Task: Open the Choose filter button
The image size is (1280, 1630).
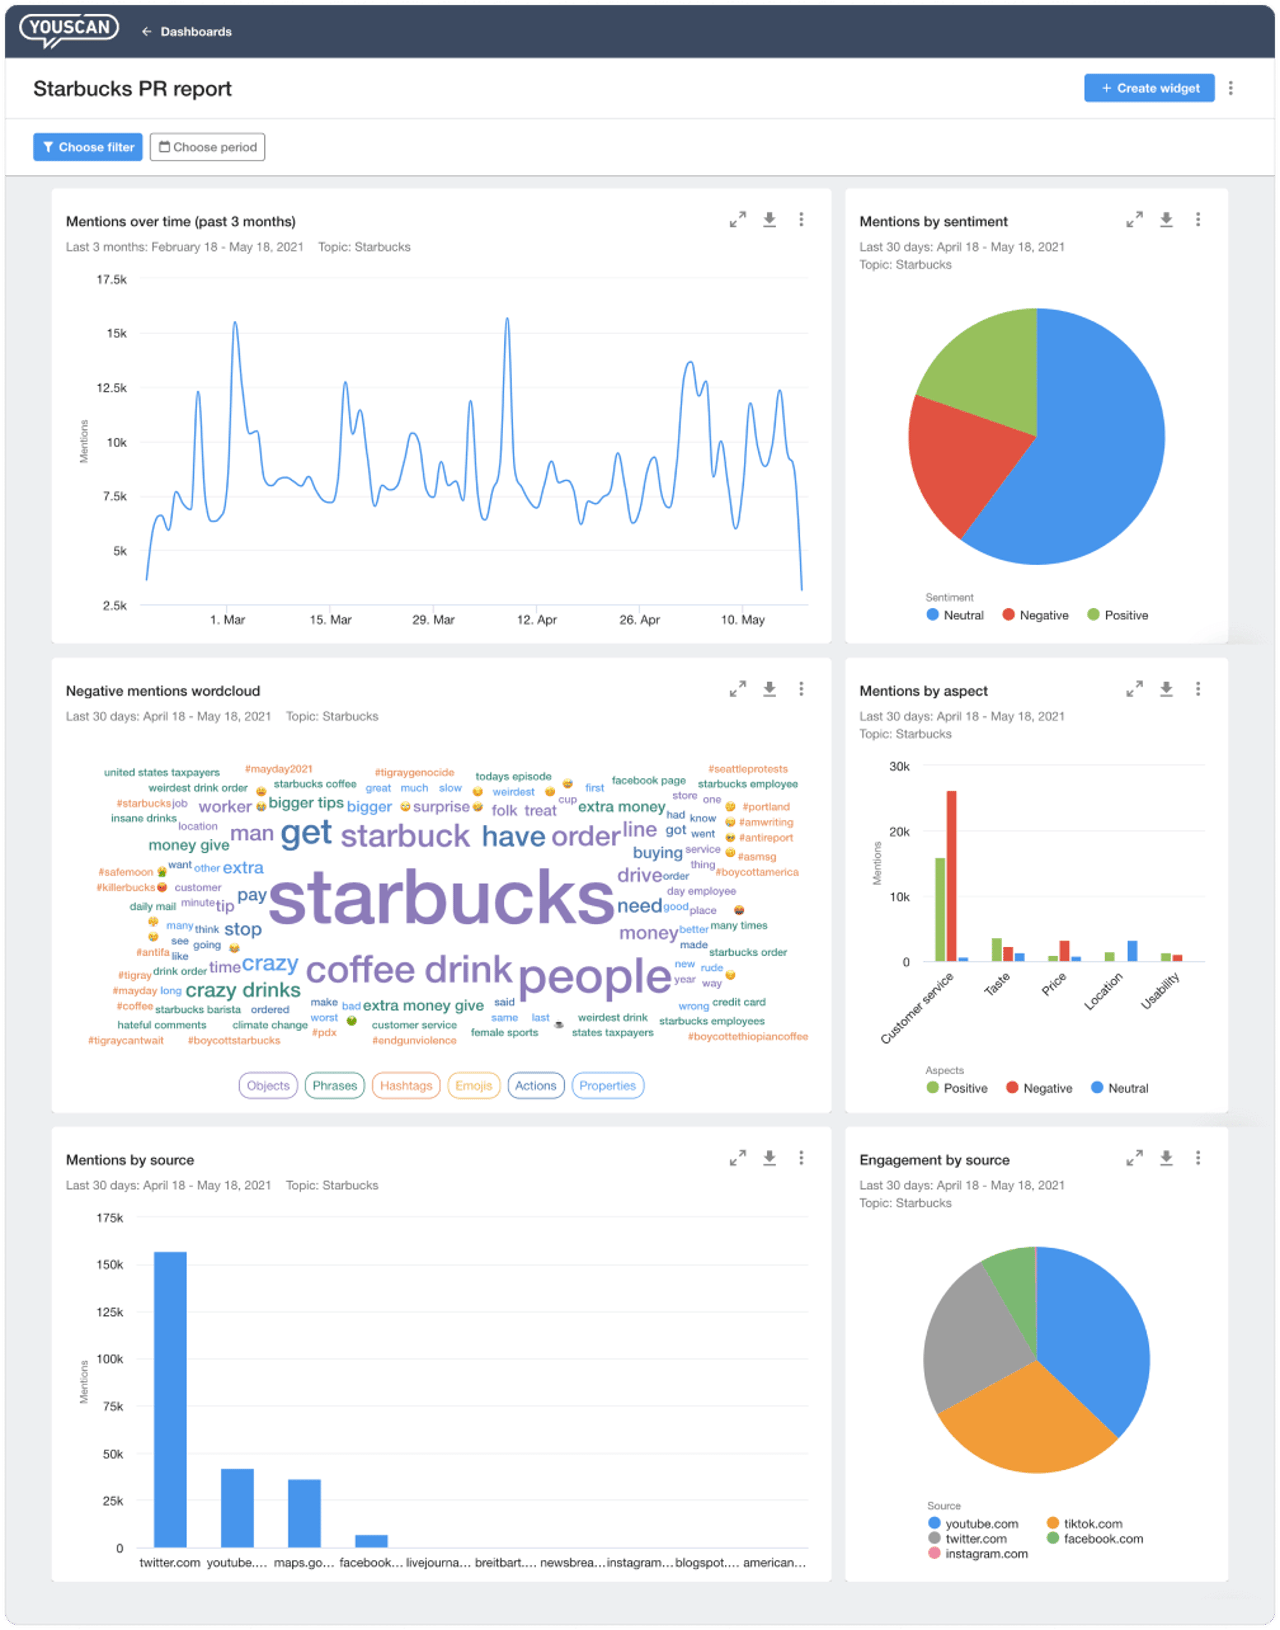Action: 88,147
